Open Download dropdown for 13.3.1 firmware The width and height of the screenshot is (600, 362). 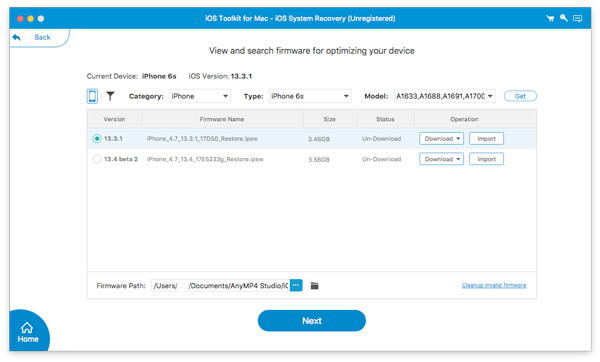pyautogui.click(x=441, y=139)
